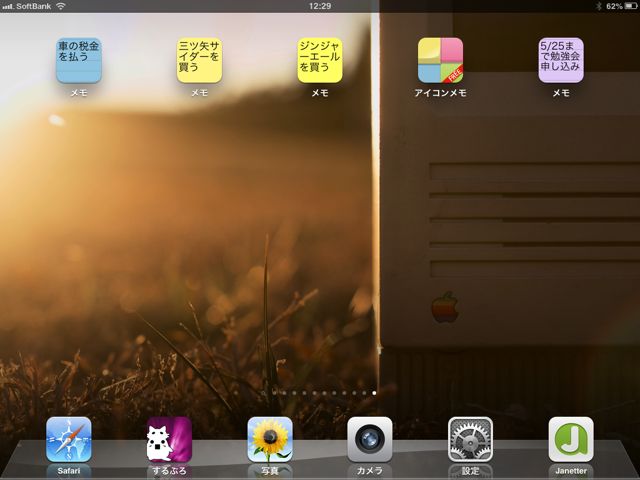Tap the last highlighted page indicator dot
Screen dimensions: 640x480
374,393
